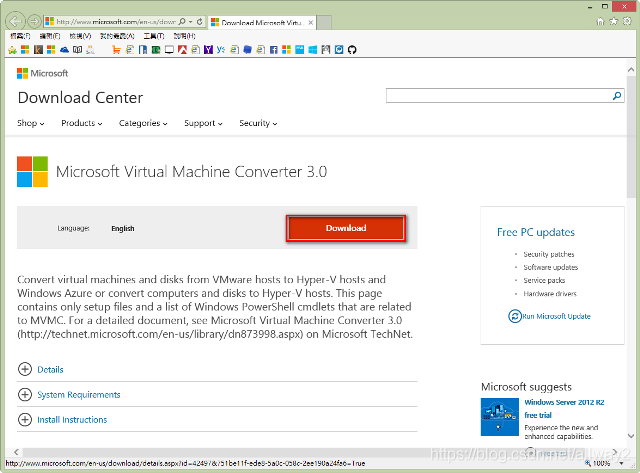The width and height of the screenshot is (640, 473).
Task: Open the blue Windows logo bookmark
Action: [313, 50]
